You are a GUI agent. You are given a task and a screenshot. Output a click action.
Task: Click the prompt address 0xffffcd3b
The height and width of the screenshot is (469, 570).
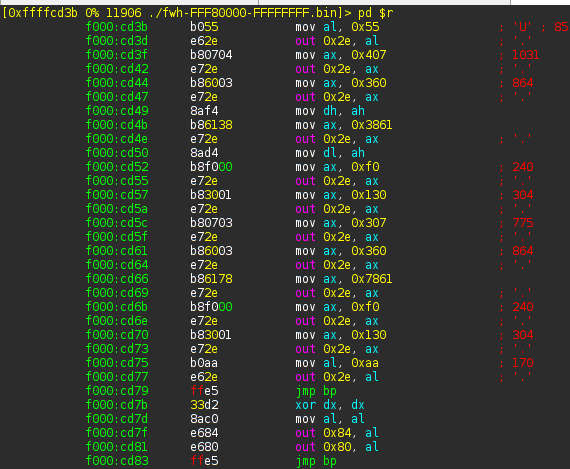43,13
